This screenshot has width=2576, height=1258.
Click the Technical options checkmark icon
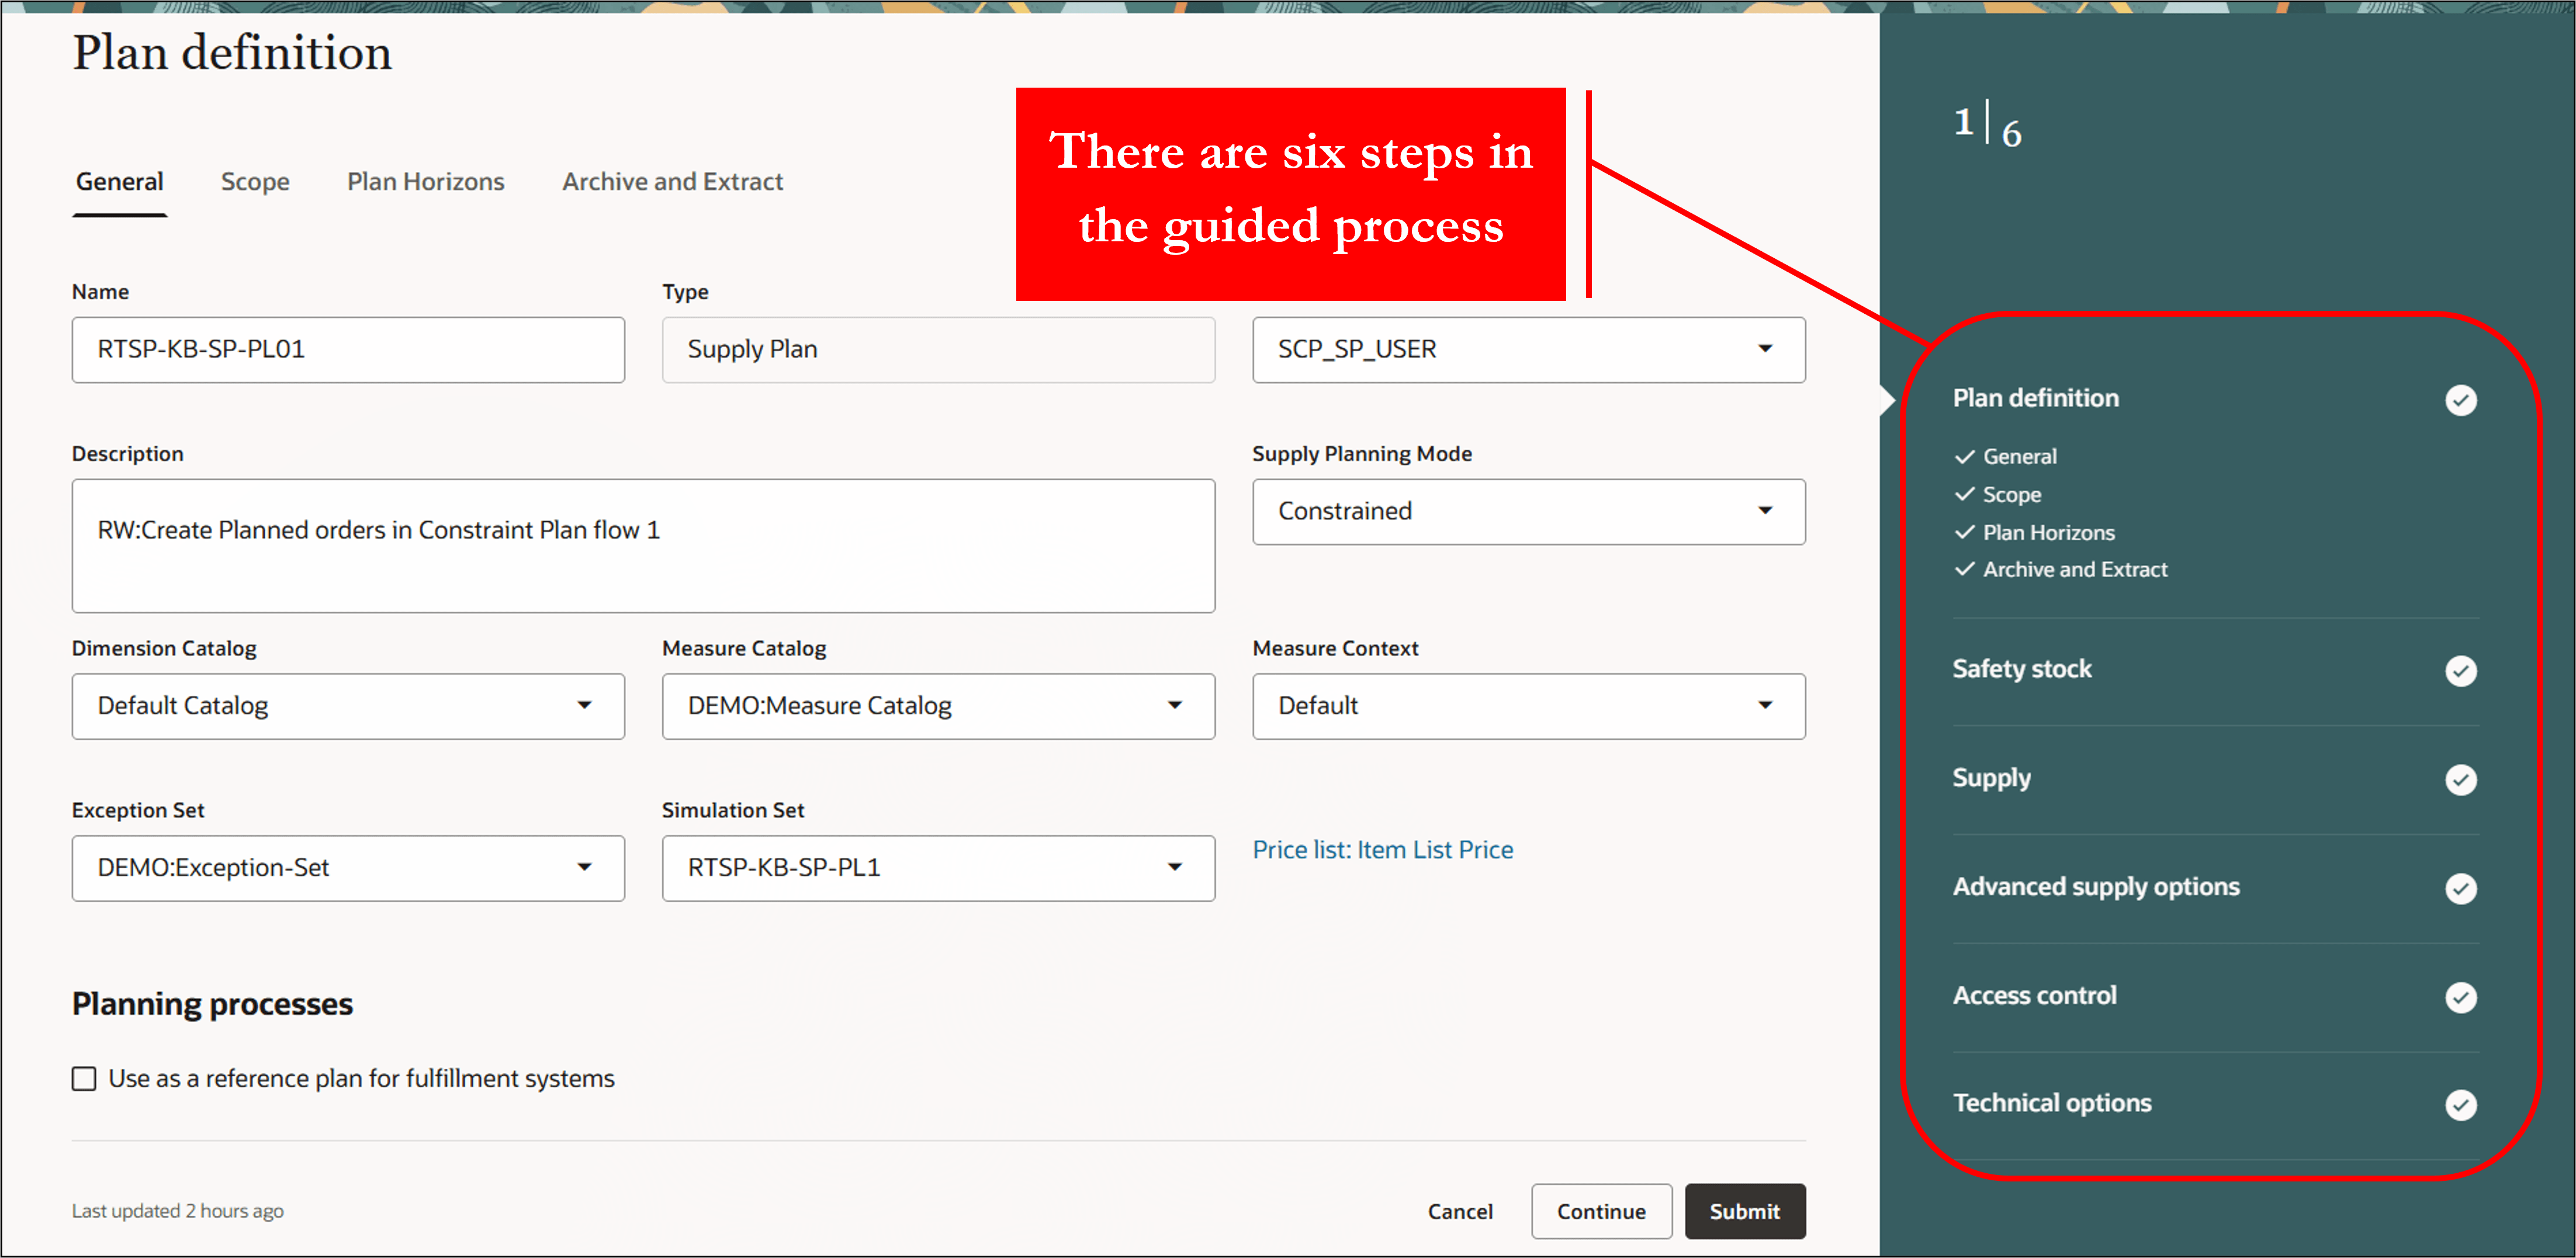[x=2460, y=1104]
